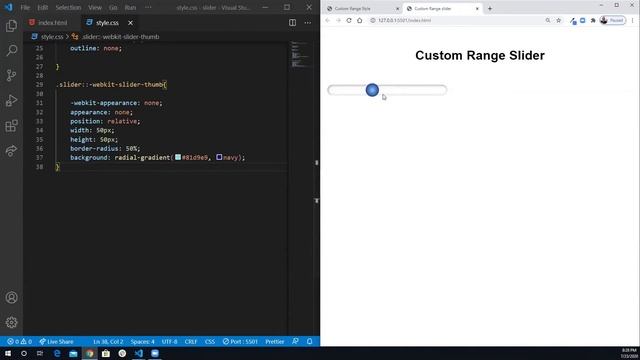Click the zoom magnifier in address bar
Viewport: 640px width, 360px height.
point(548,20)
